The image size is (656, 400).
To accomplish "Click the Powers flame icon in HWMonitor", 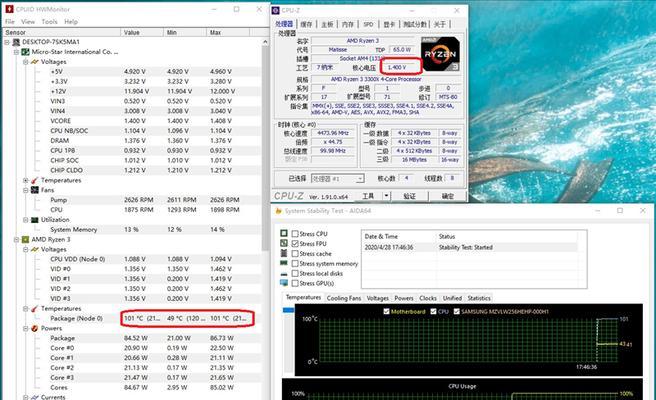I will pyautogui.click(x=35, y=328).
